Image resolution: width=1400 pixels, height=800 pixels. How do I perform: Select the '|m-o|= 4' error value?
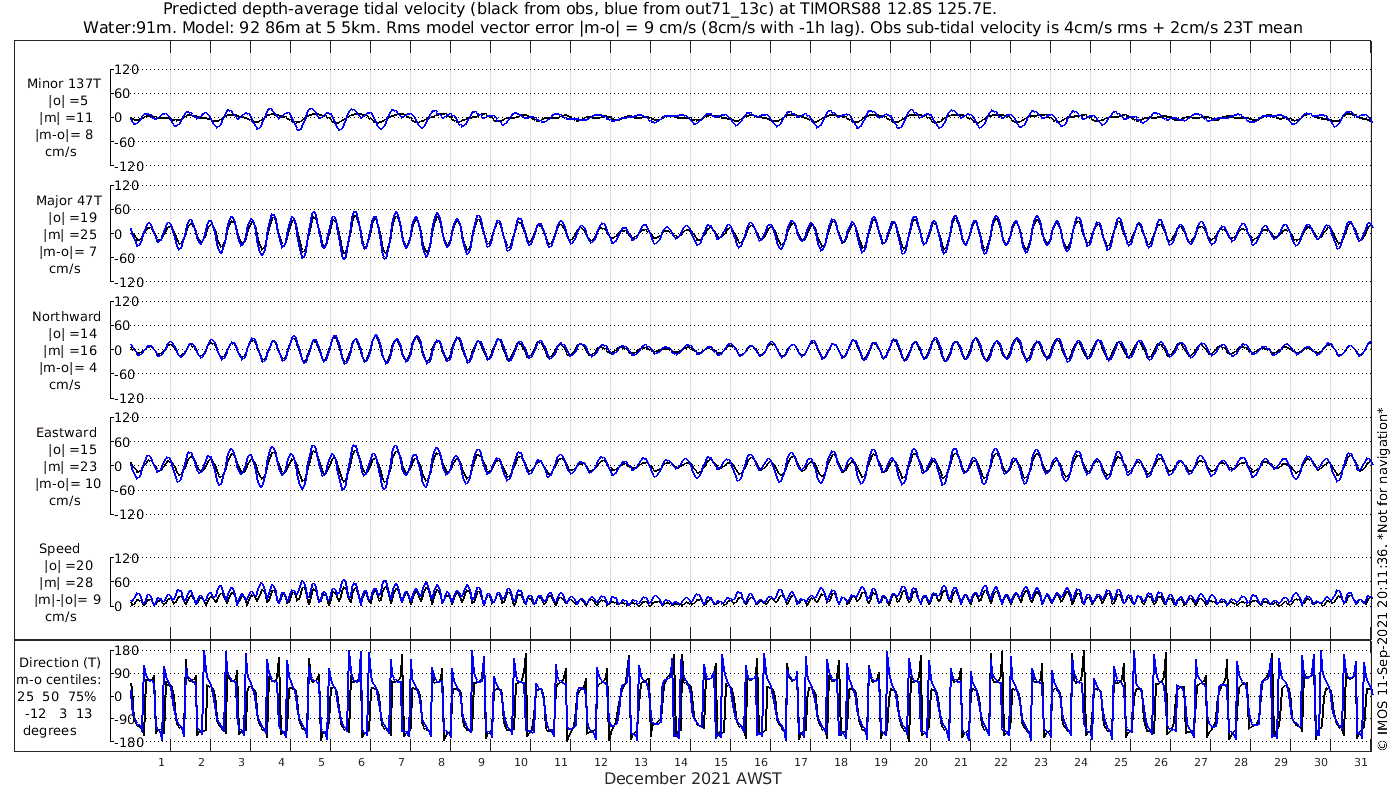click(x=67, y=367)
